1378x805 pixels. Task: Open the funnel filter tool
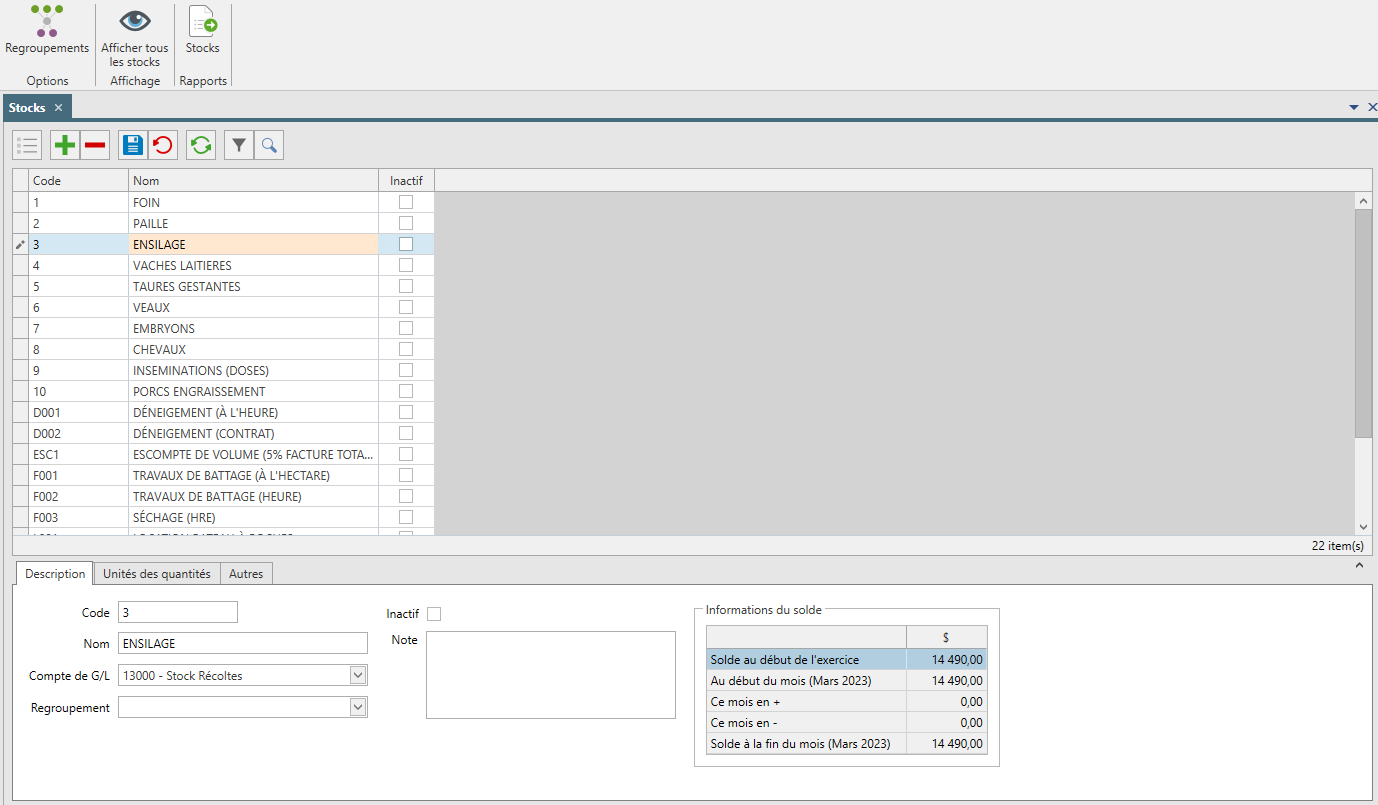point(239,146)
